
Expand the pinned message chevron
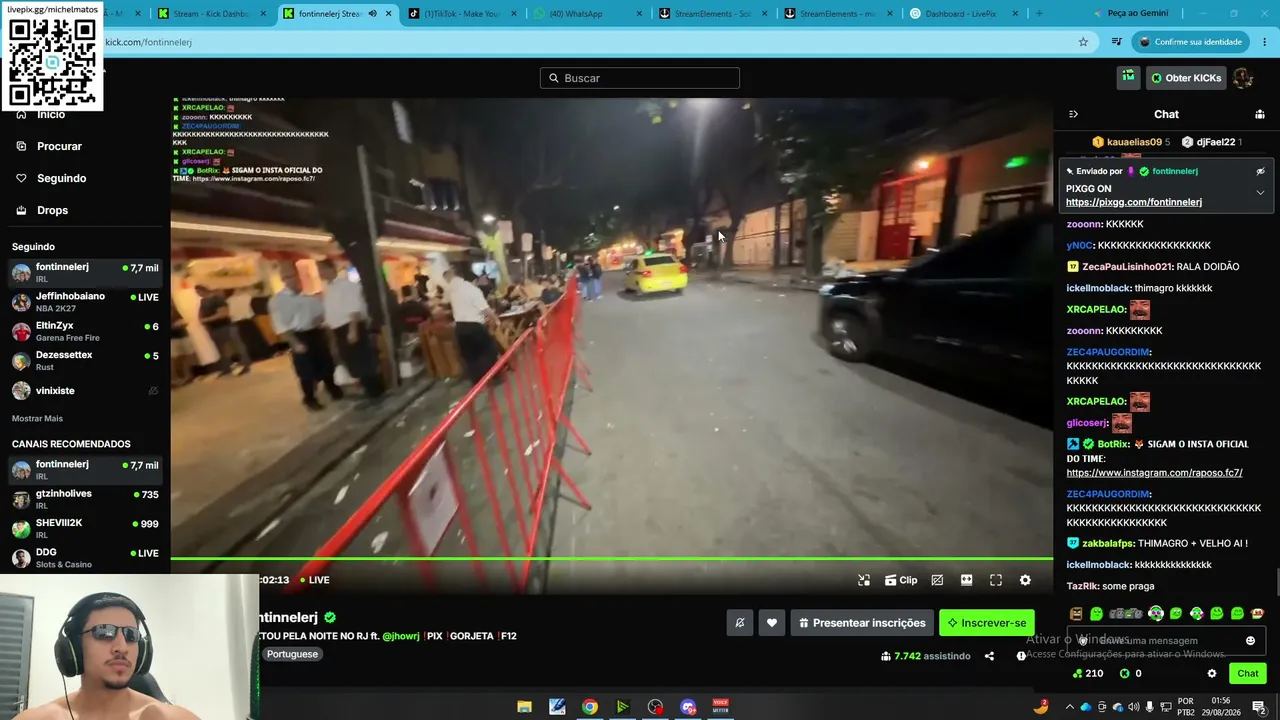1261,193
